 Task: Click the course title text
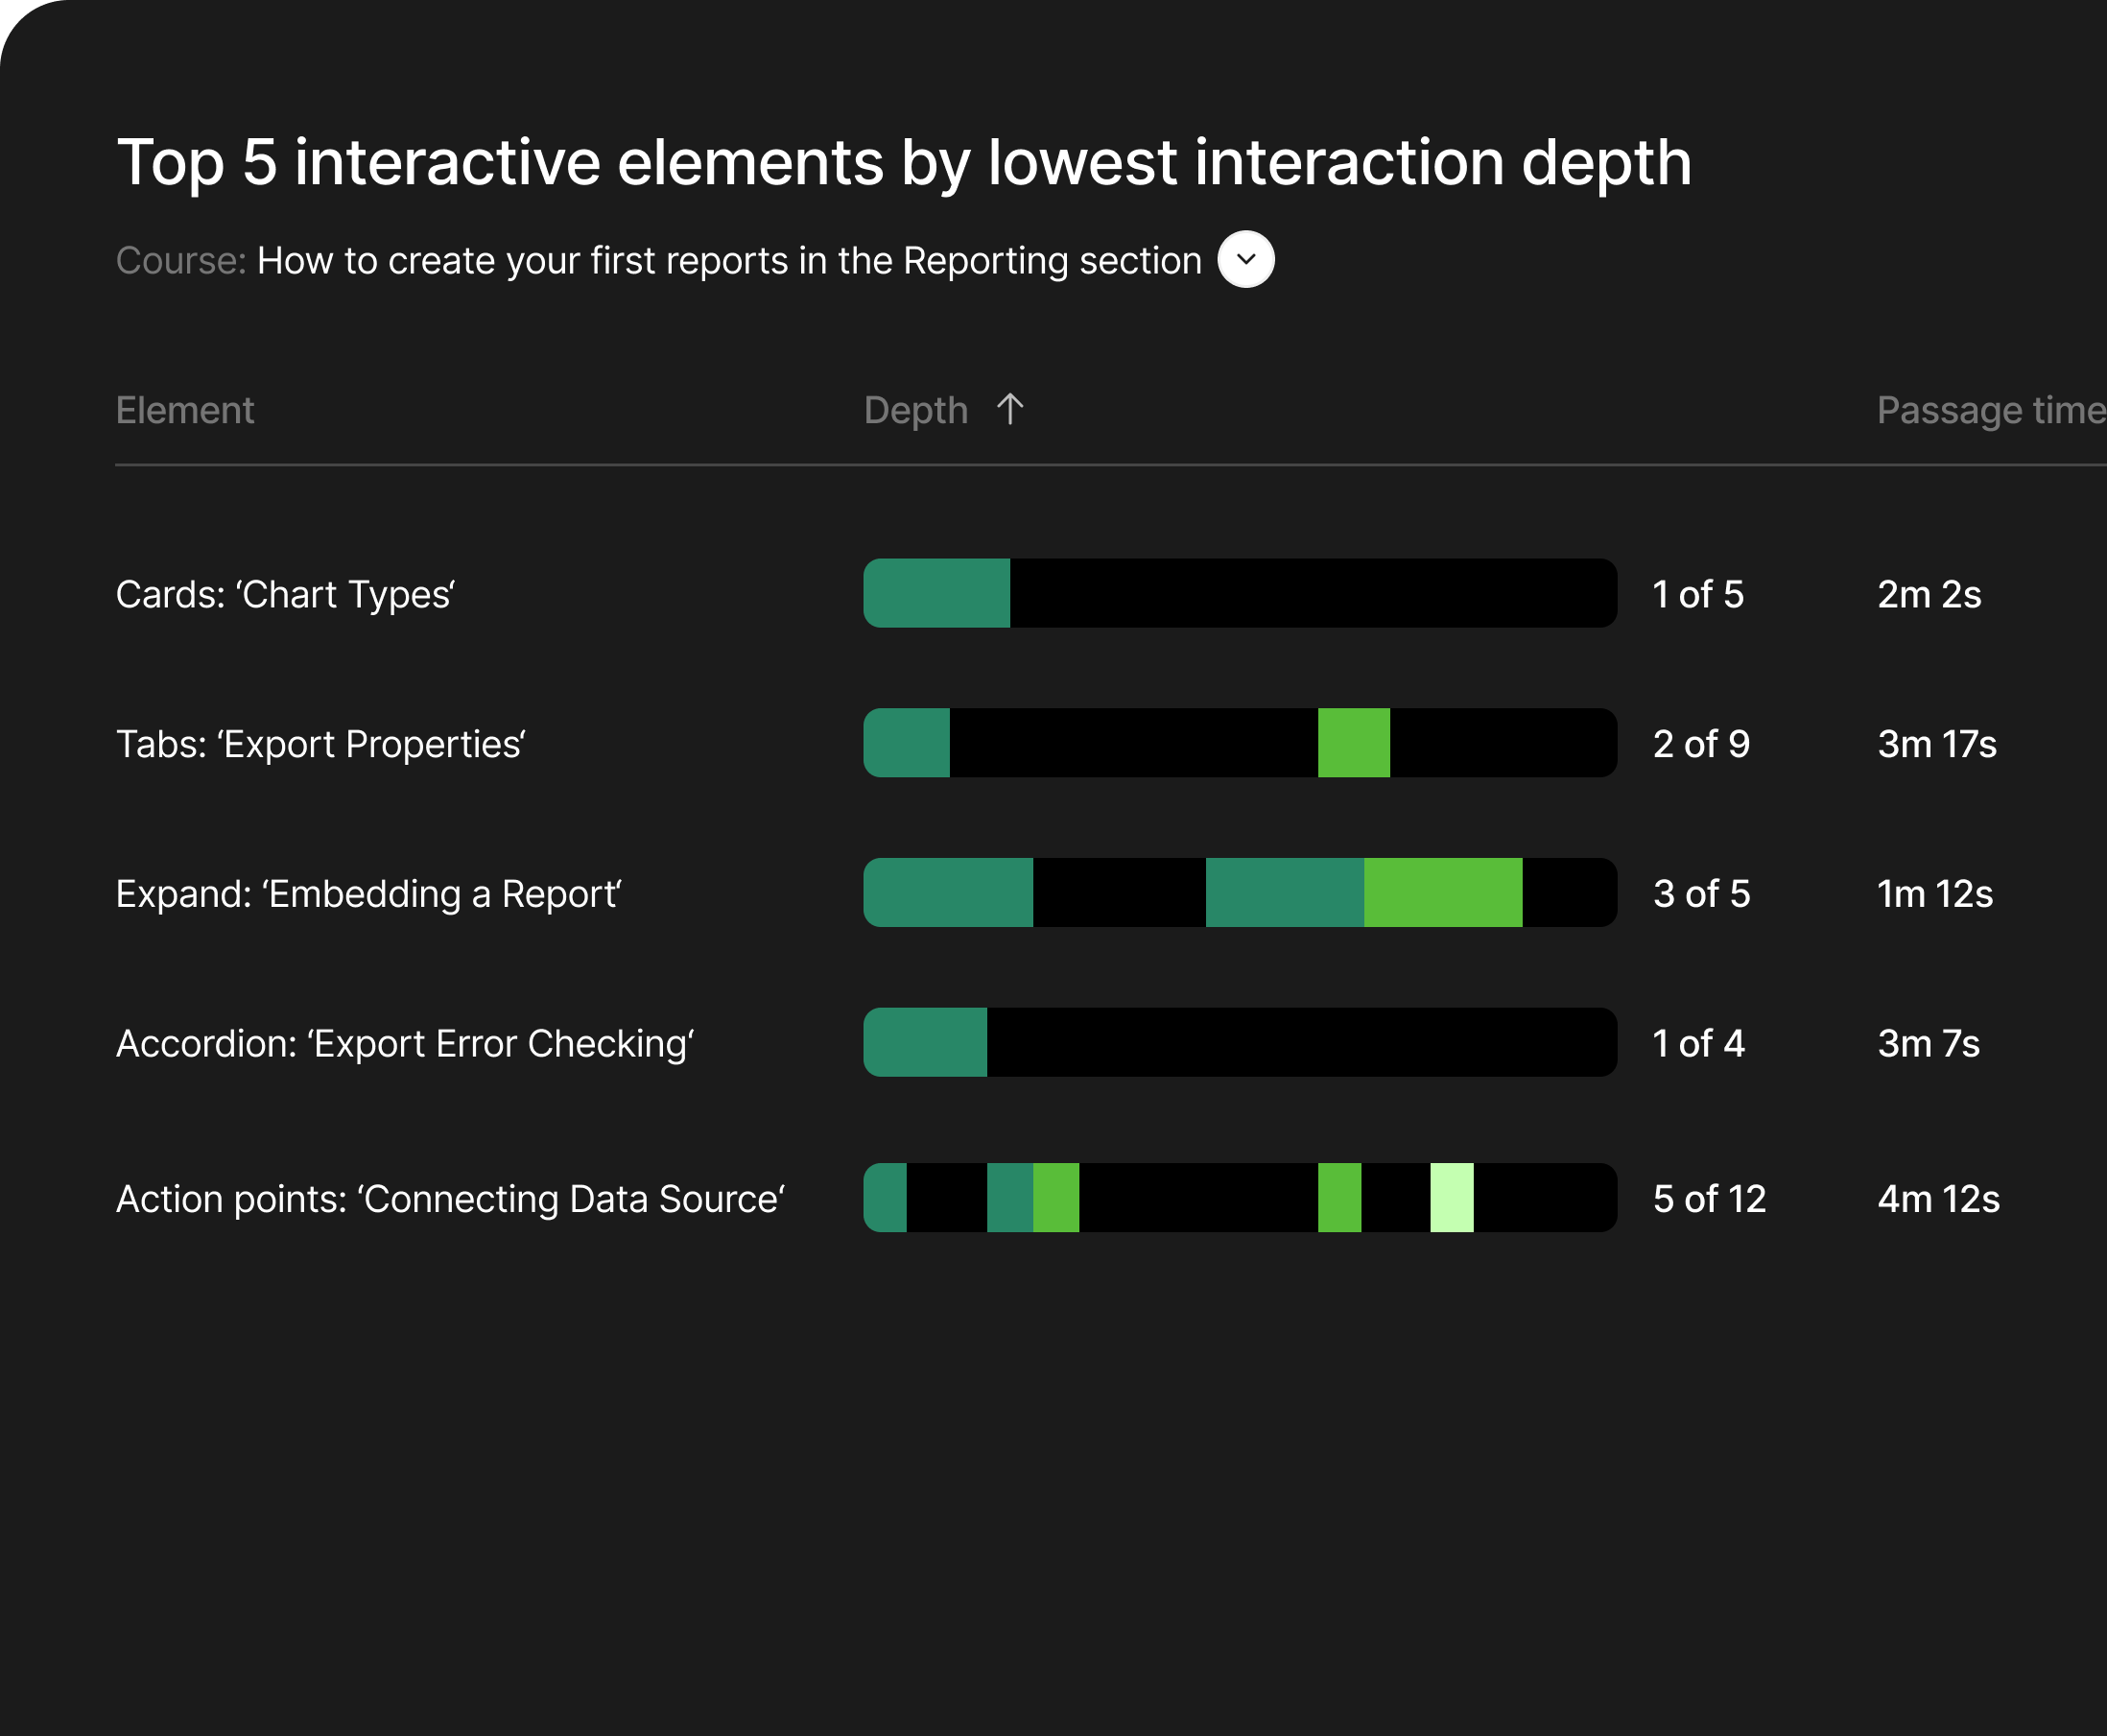[728, 260]
